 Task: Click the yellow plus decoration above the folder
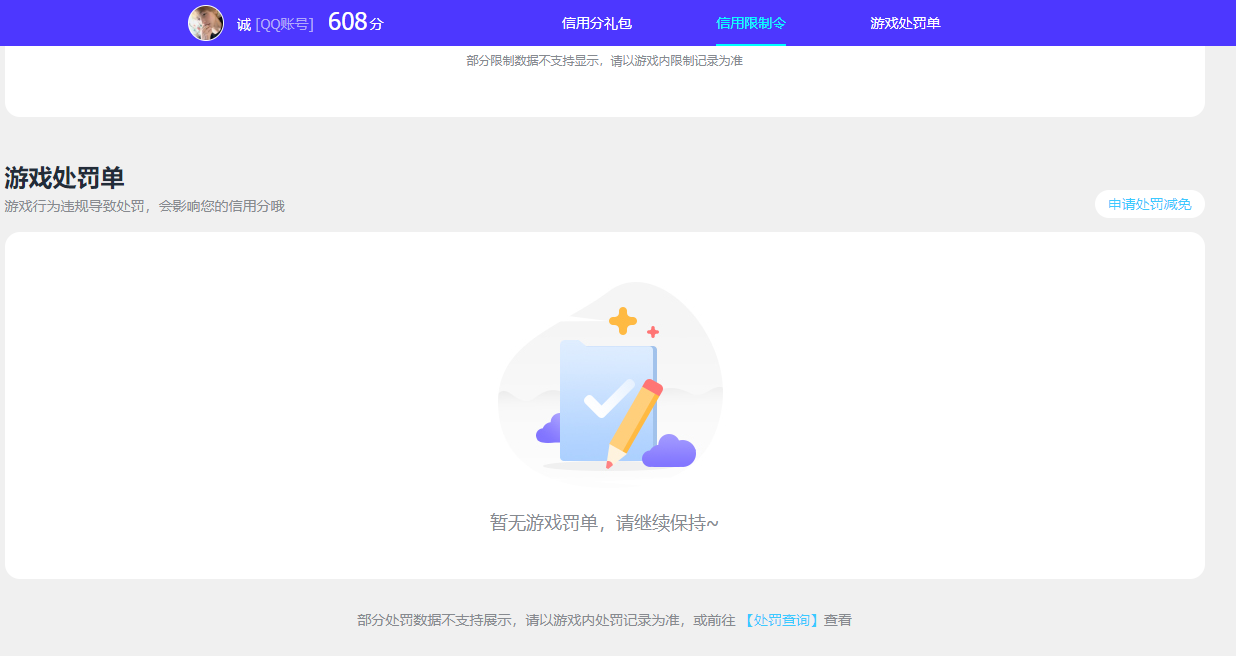point(623,320)
